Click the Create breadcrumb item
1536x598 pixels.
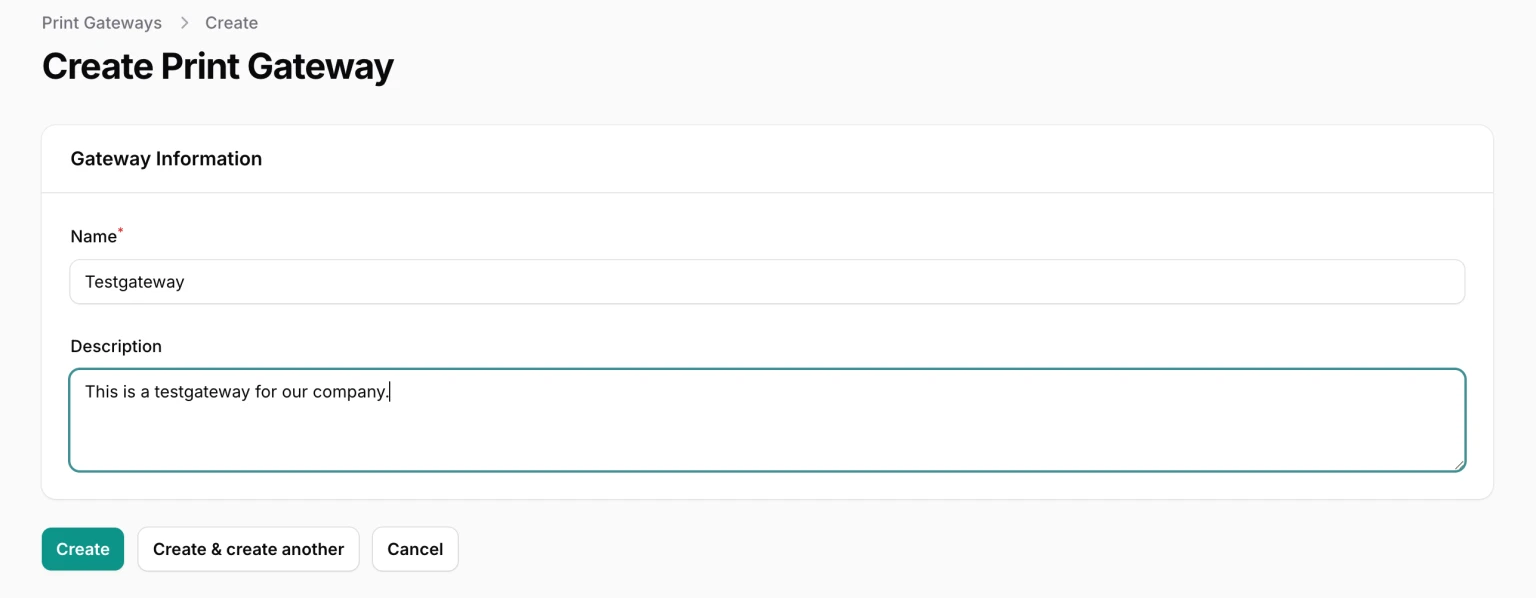(x=232, y=23)
